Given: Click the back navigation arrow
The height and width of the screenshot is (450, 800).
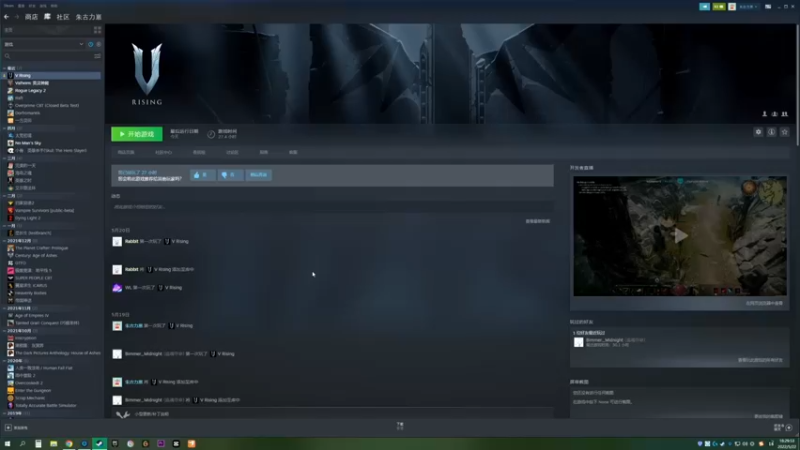Looking at the screenshot, I should (7, 17).
